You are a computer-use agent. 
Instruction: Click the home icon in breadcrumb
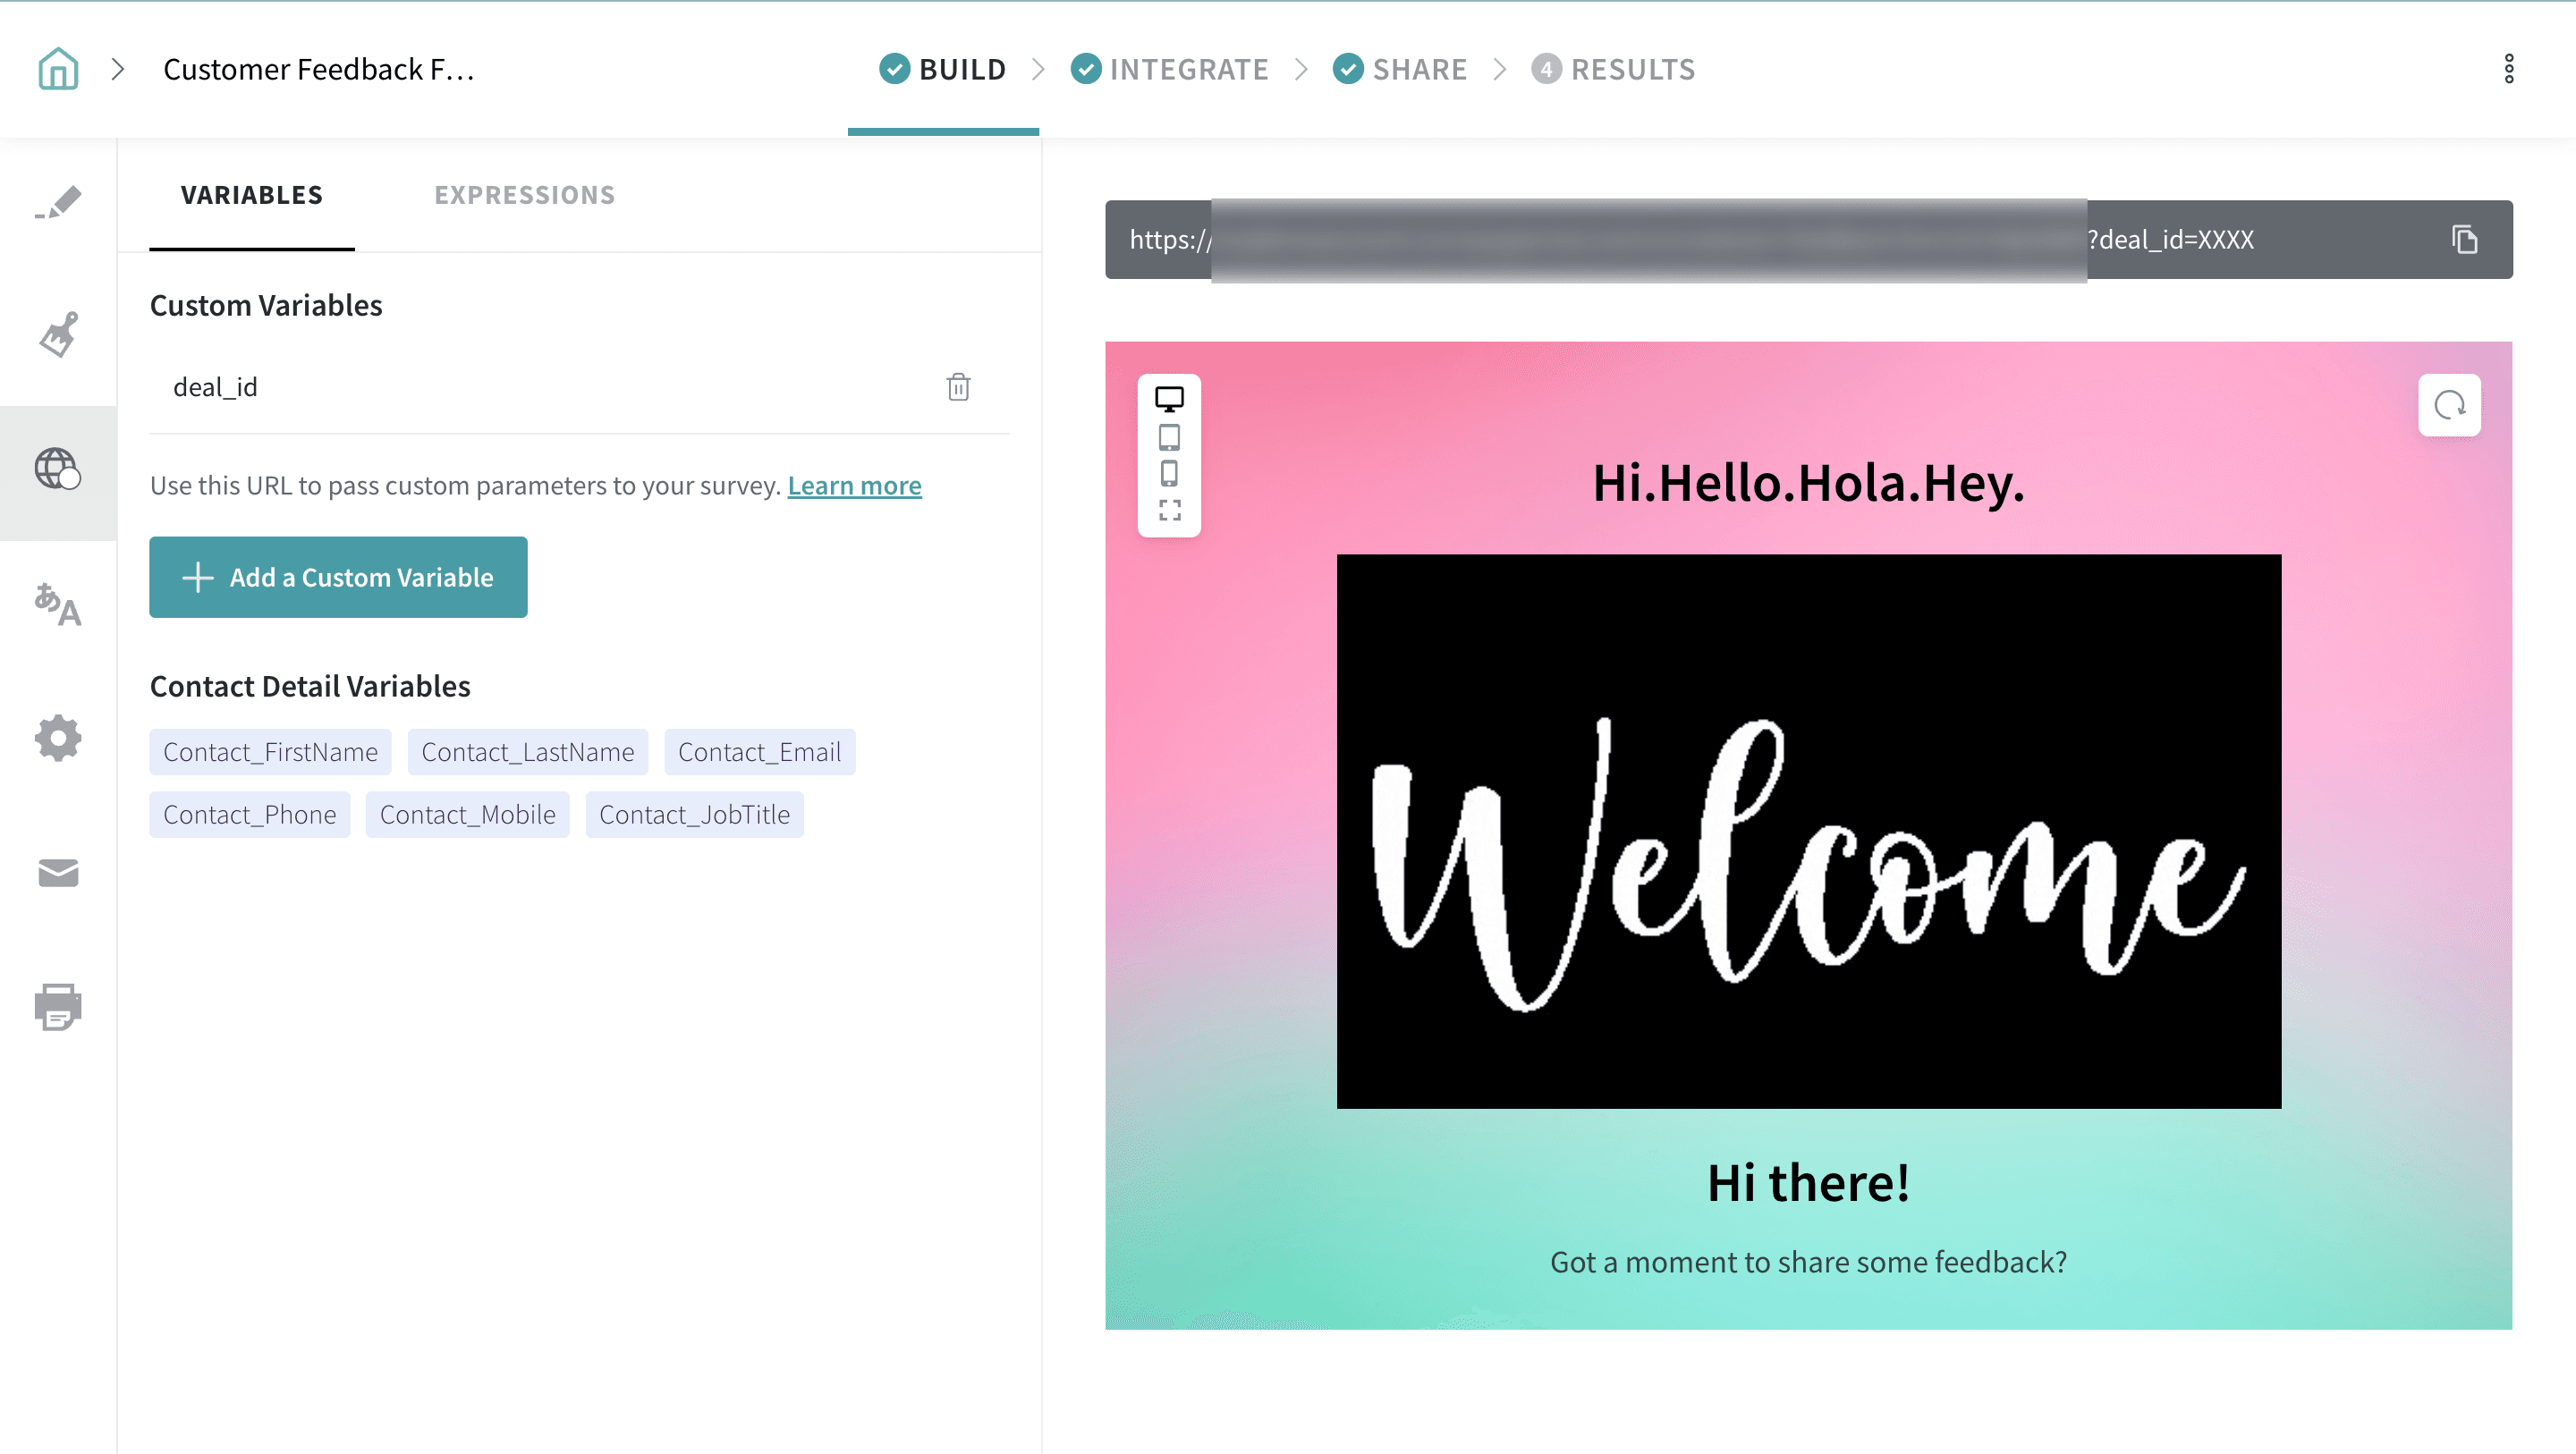(58, 69)
